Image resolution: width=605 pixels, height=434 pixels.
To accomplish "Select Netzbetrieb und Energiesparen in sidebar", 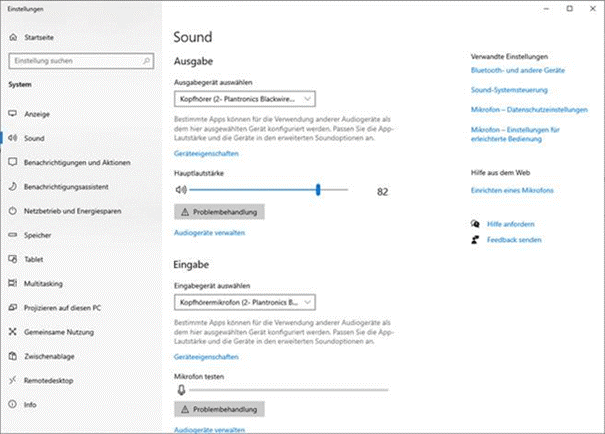I will point(73,211).
